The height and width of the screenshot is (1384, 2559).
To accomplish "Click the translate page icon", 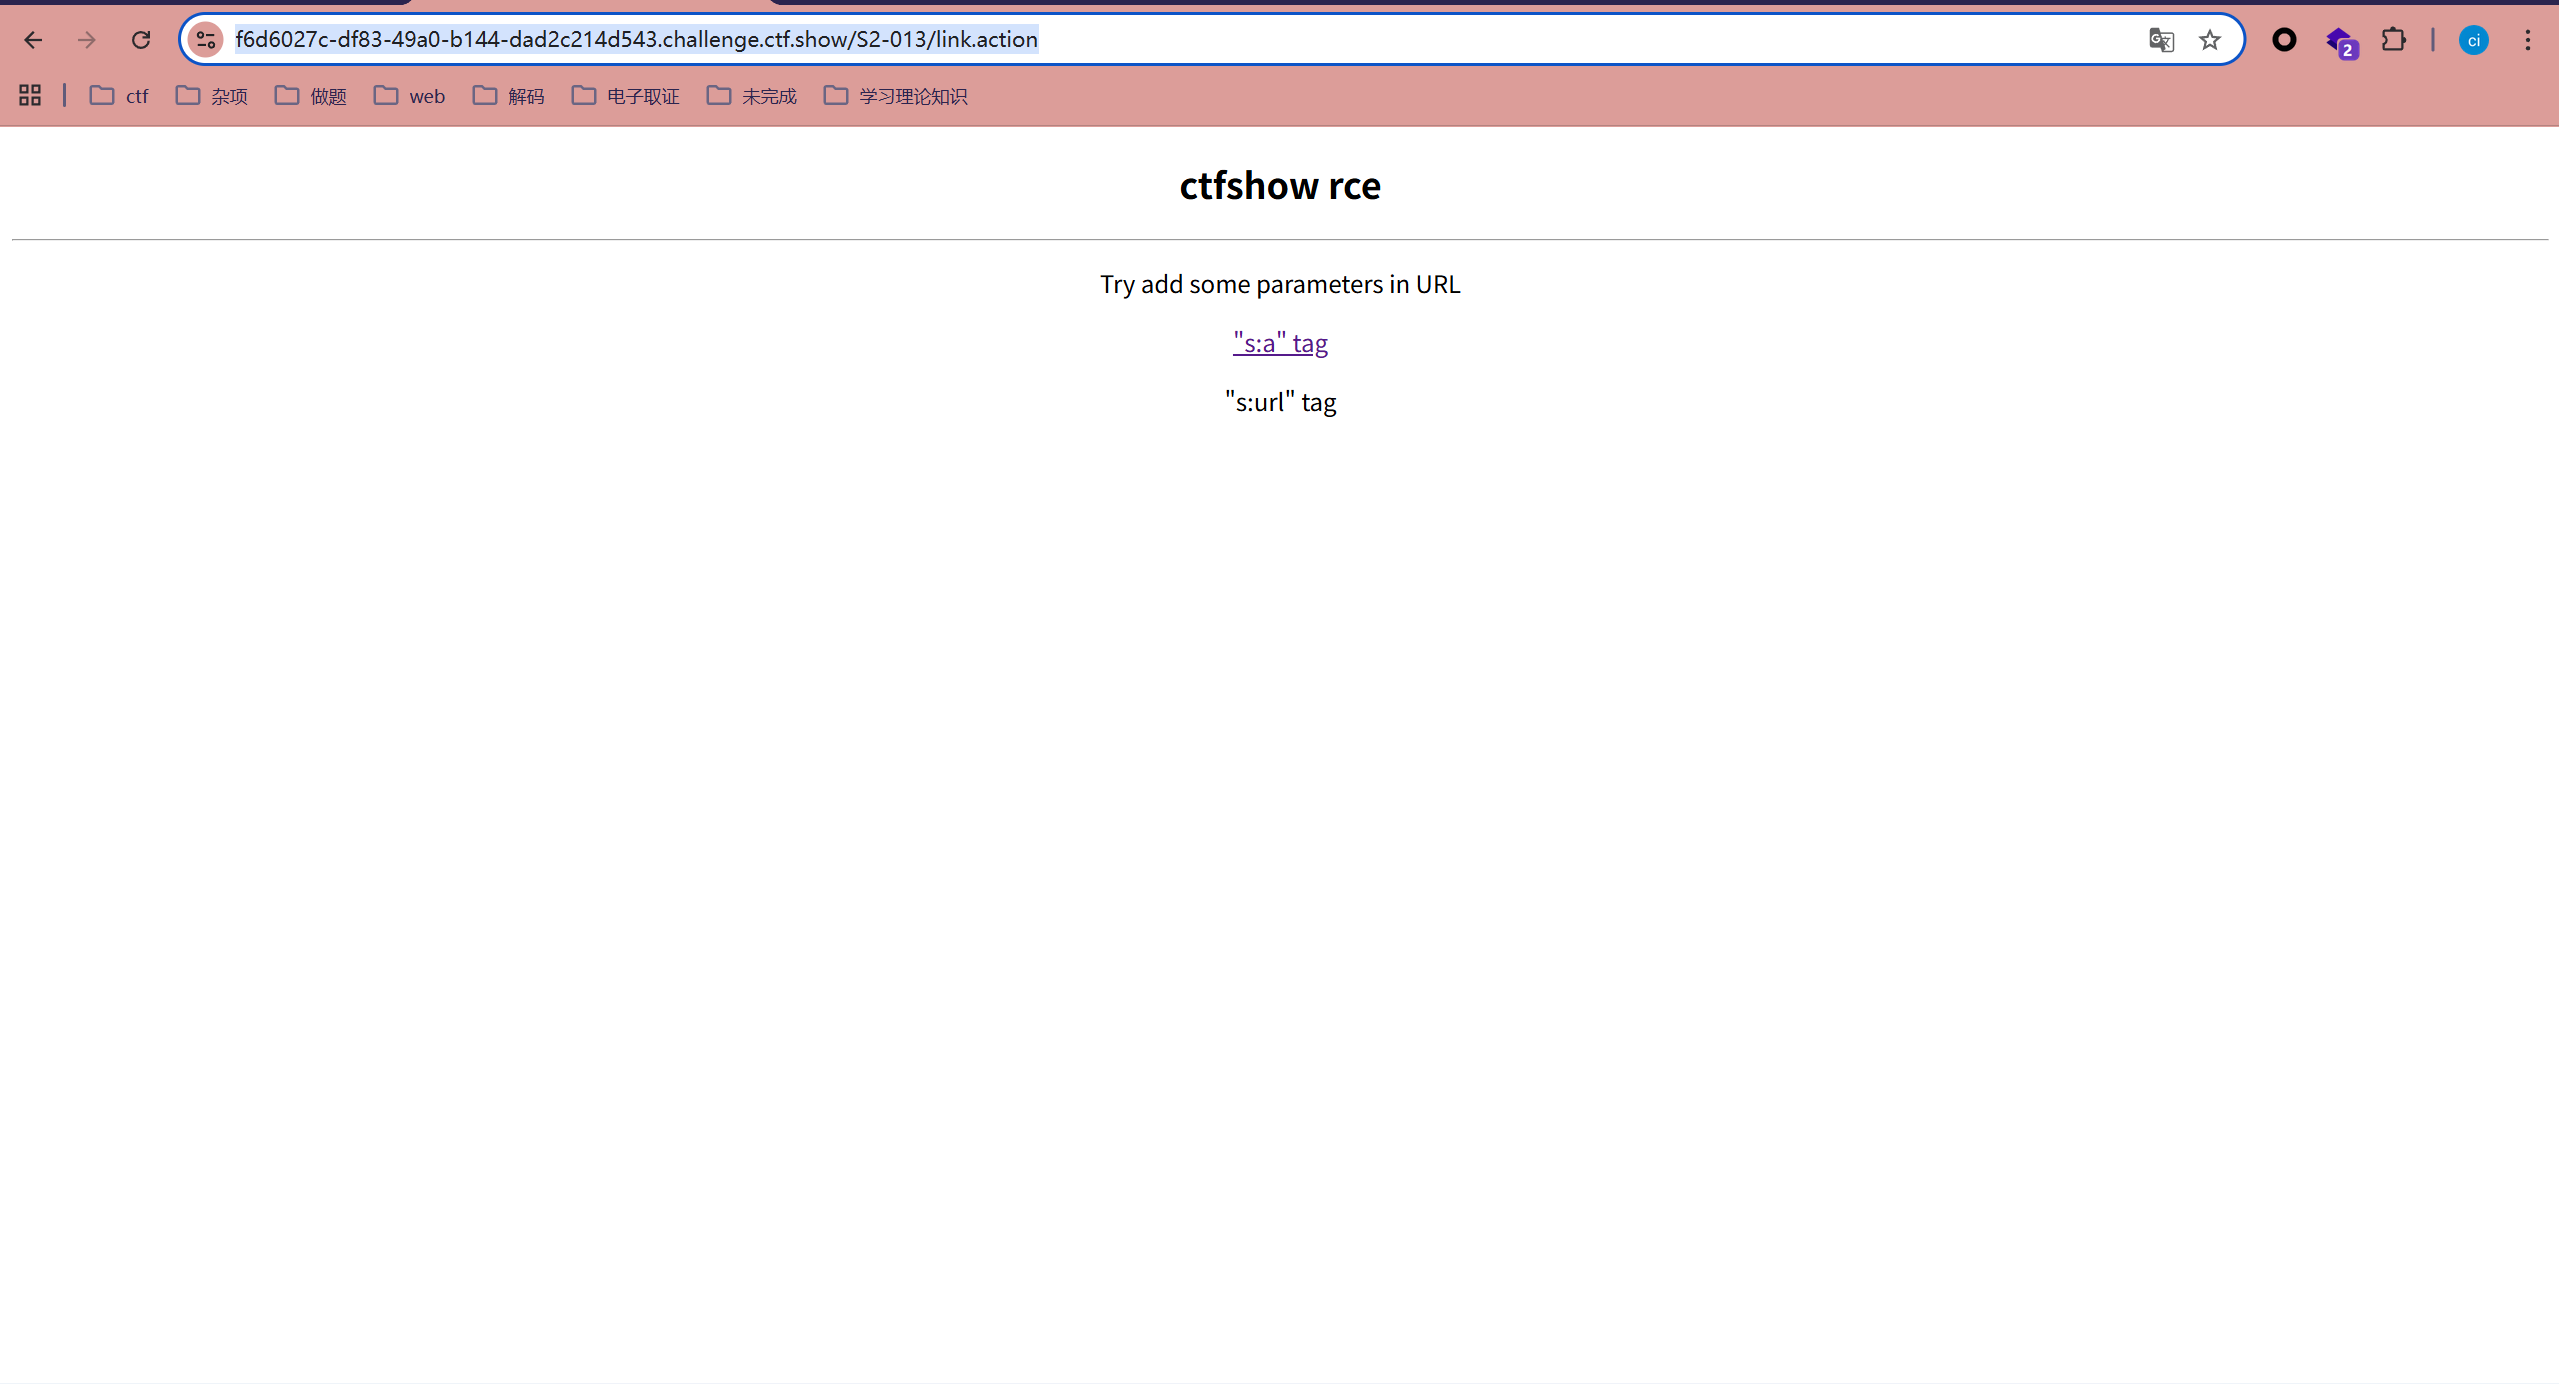I will [2160, 40].
